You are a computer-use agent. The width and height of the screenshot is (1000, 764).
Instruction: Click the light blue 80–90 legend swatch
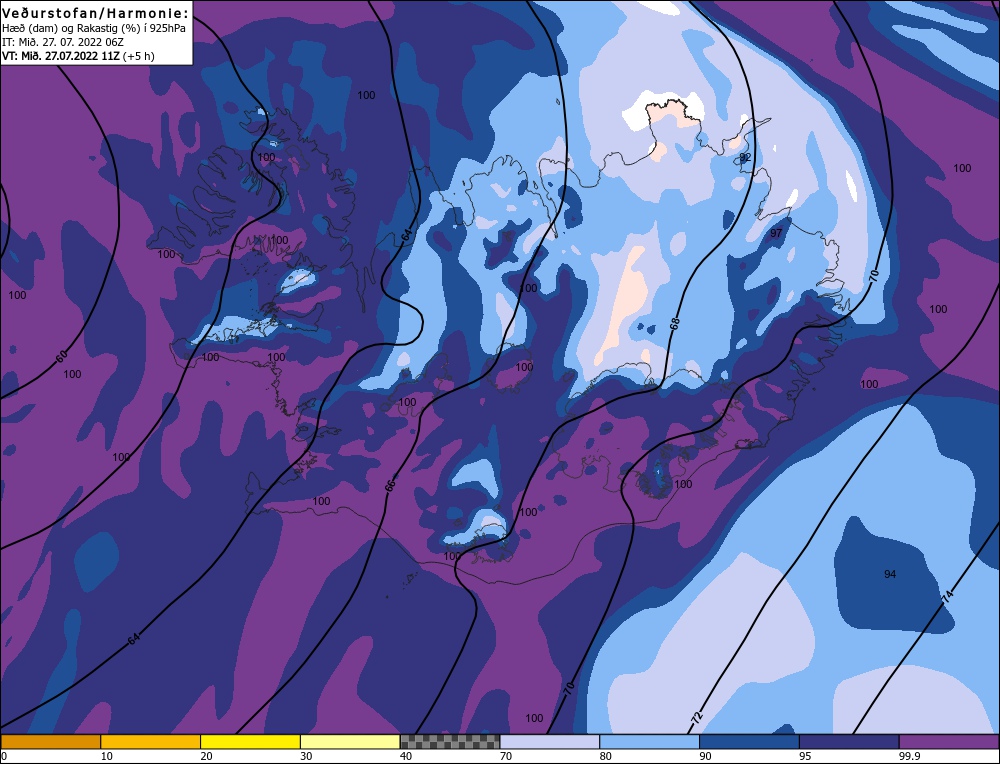649,741
